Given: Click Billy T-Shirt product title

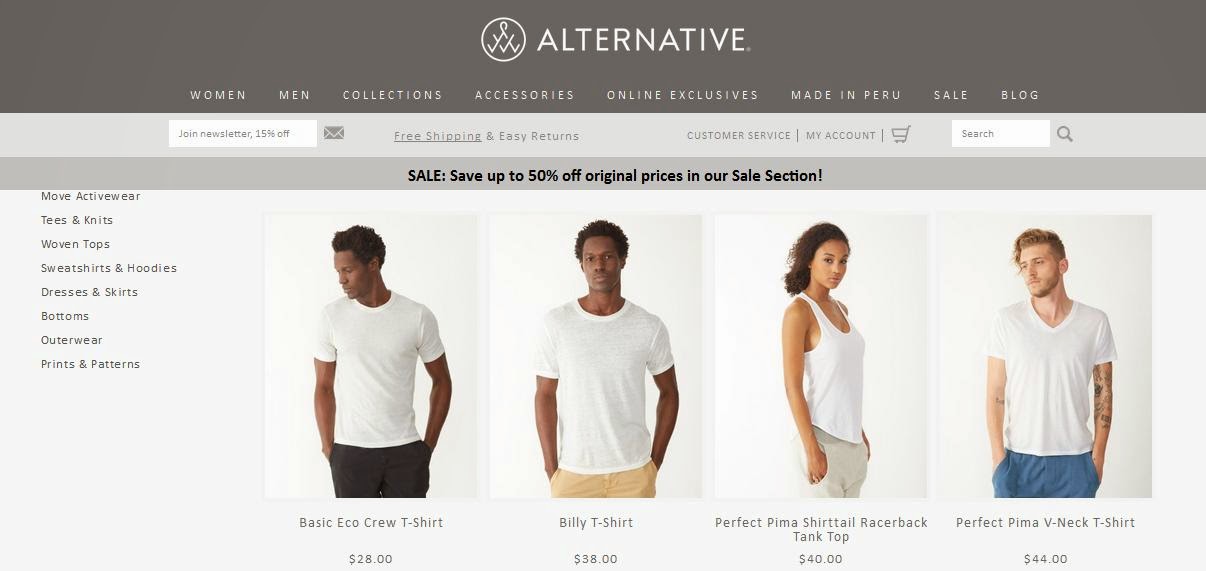Looking at the screenshot, I should click(596, 522).
